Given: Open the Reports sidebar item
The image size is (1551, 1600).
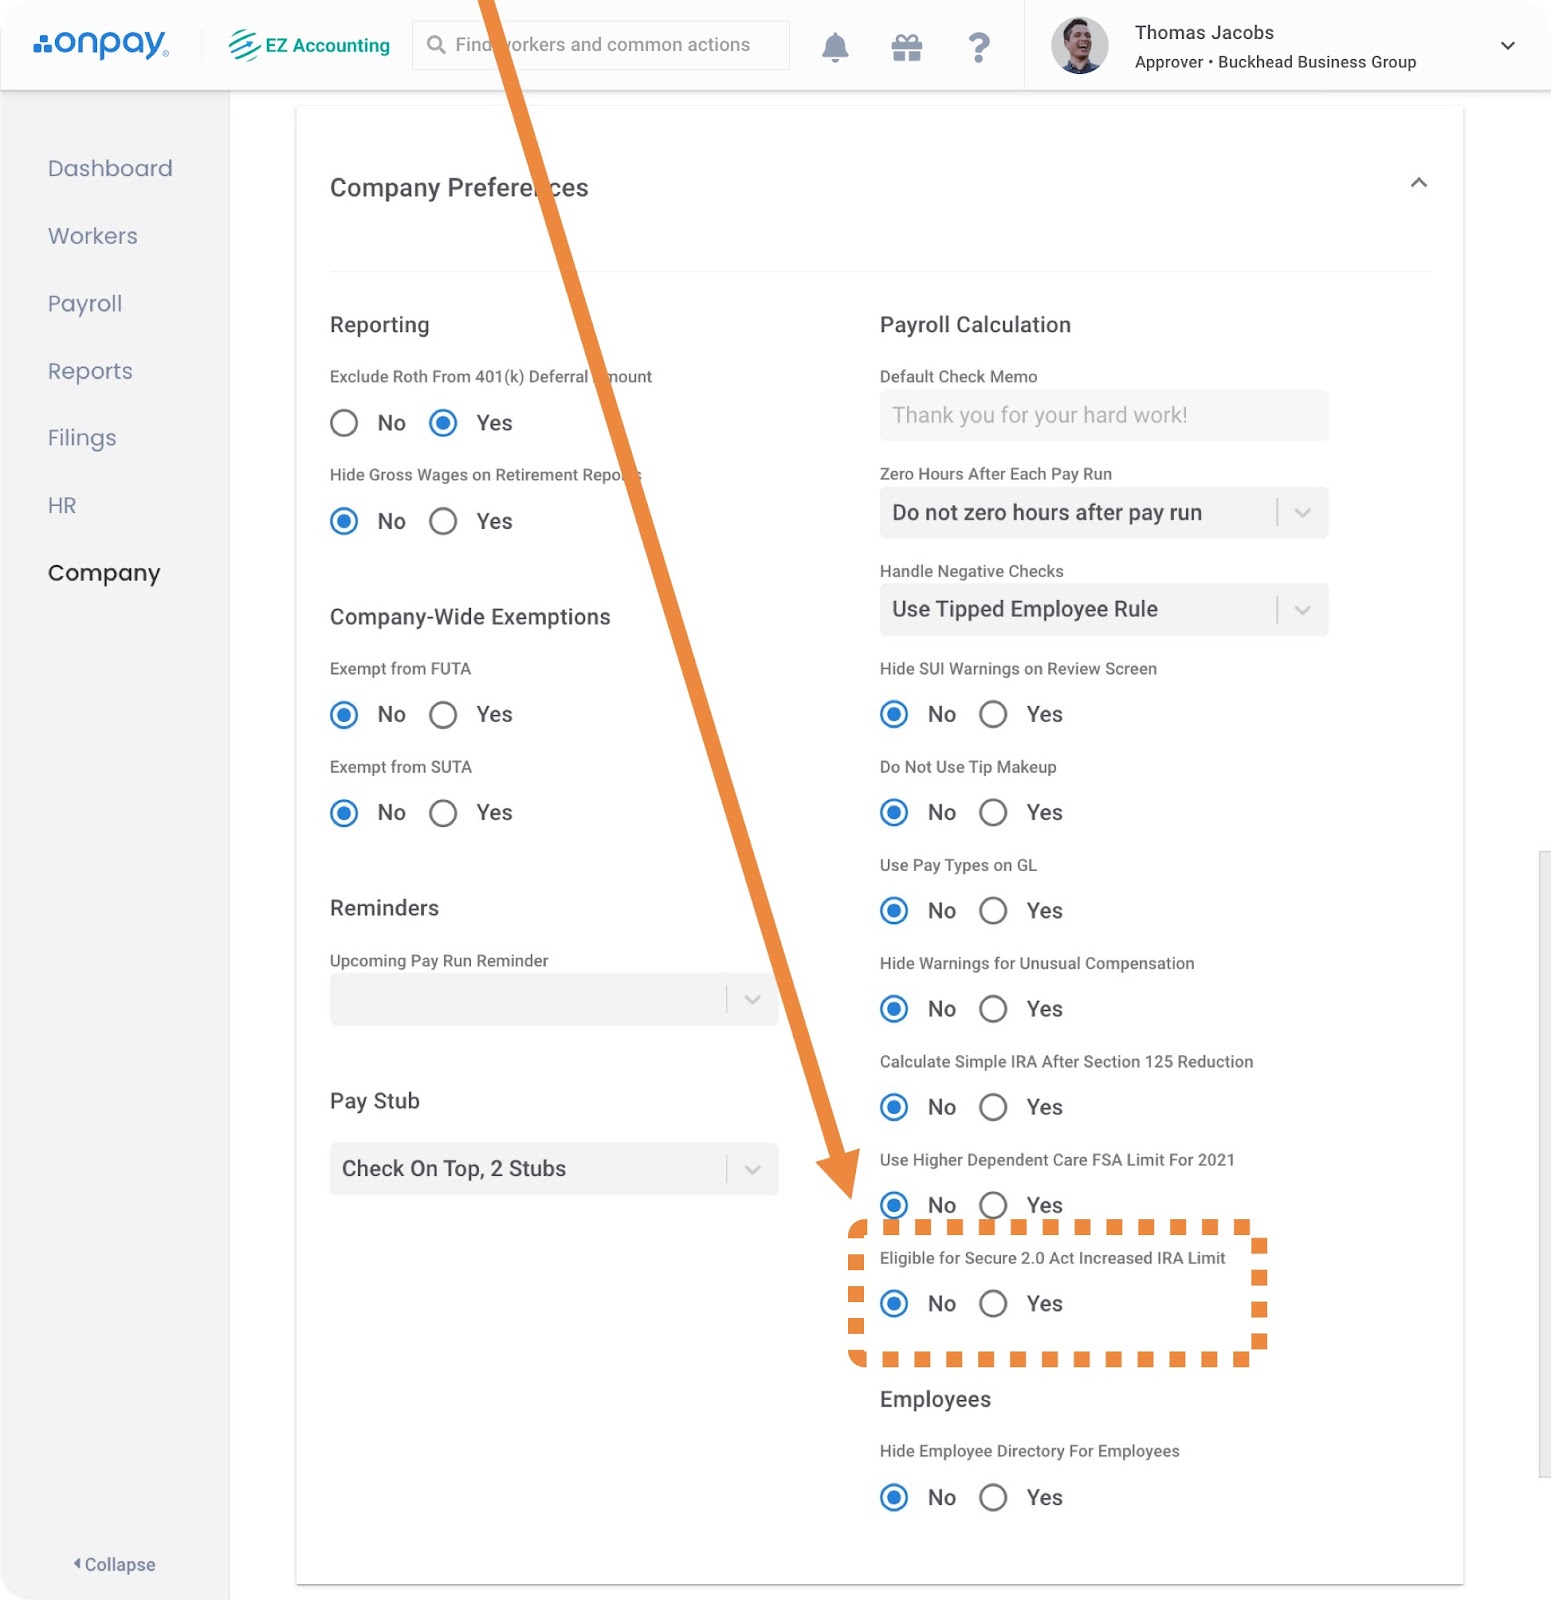Looking at the screenshot, I should (90, 371).
